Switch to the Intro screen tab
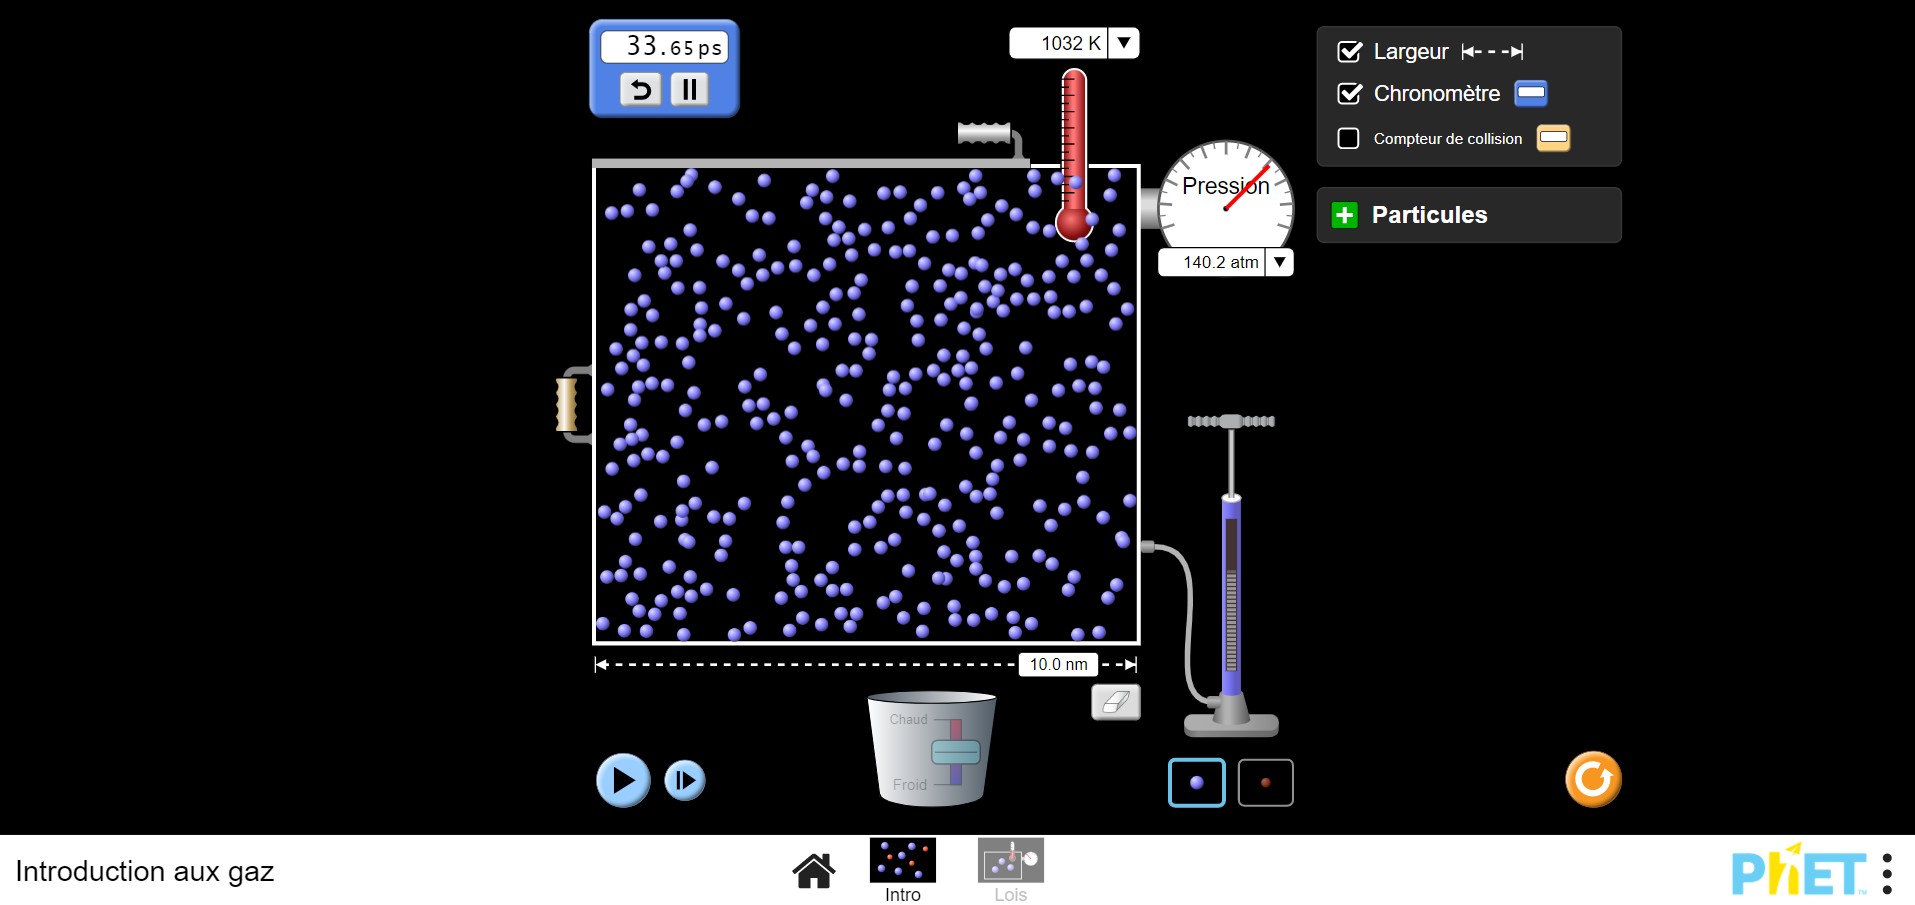1915x905 pixels. tap(903, 870)
